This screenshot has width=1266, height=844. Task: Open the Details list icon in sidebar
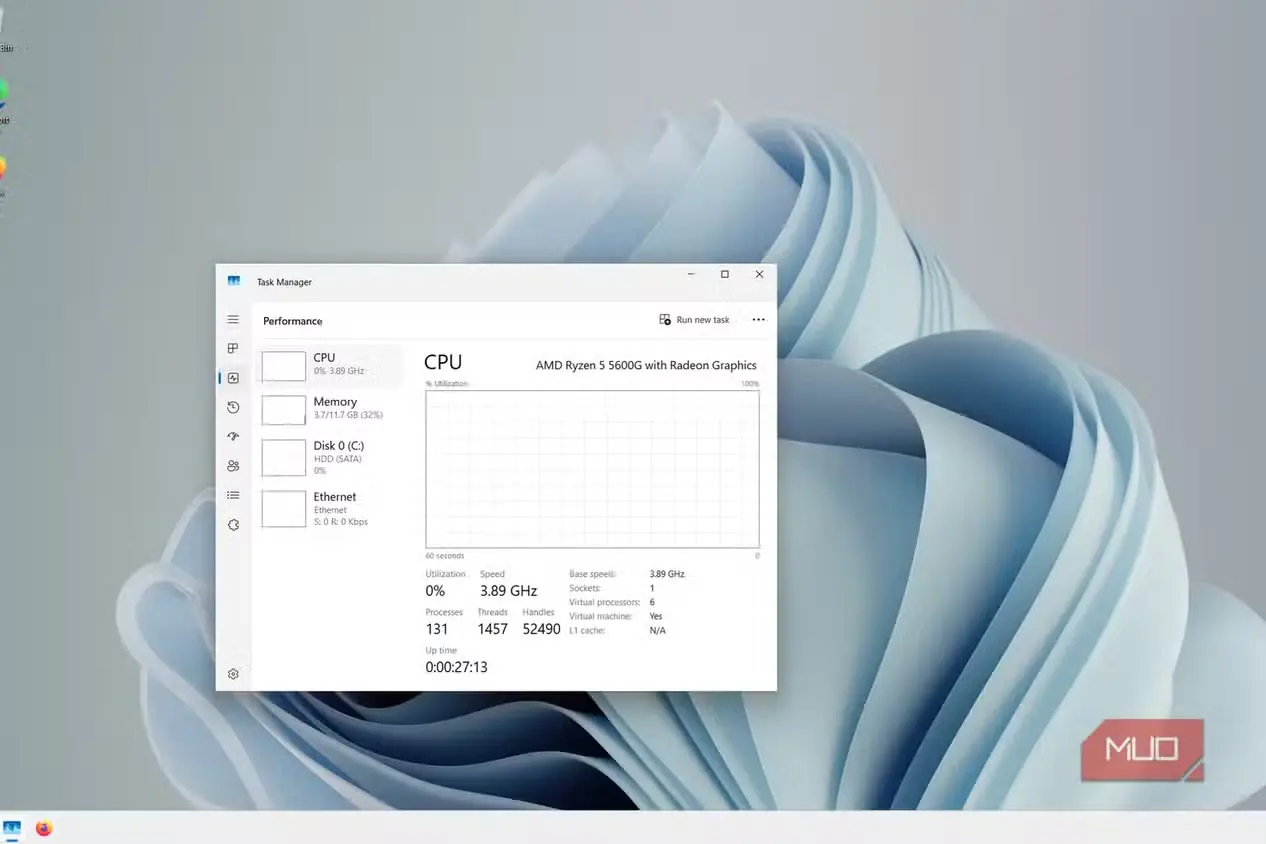[x=233, y=495]
